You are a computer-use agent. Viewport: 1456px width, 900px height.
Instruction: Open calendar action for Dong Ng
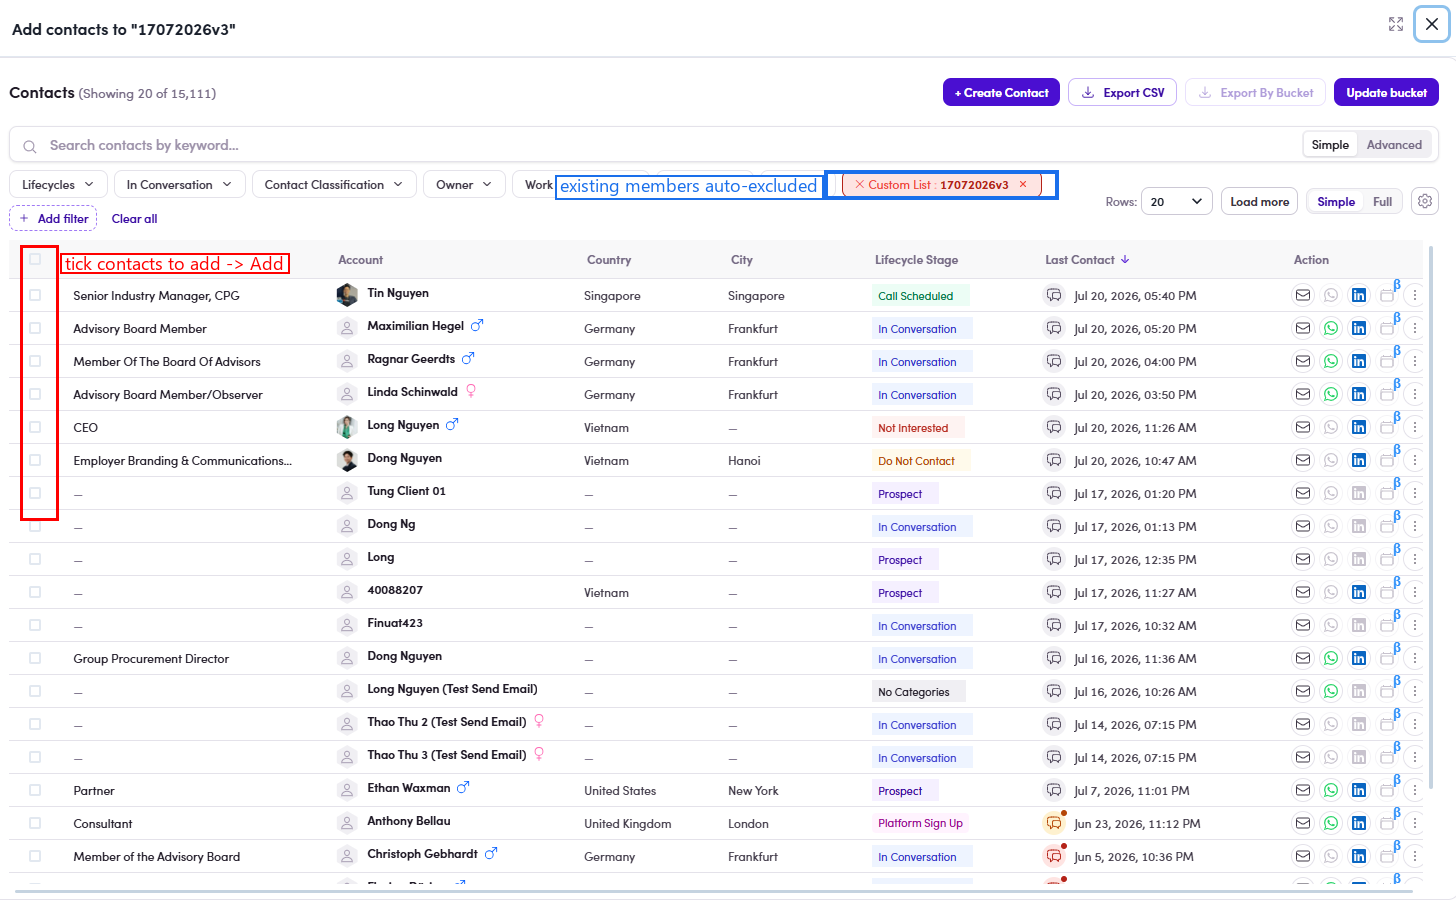point(1389,524)
